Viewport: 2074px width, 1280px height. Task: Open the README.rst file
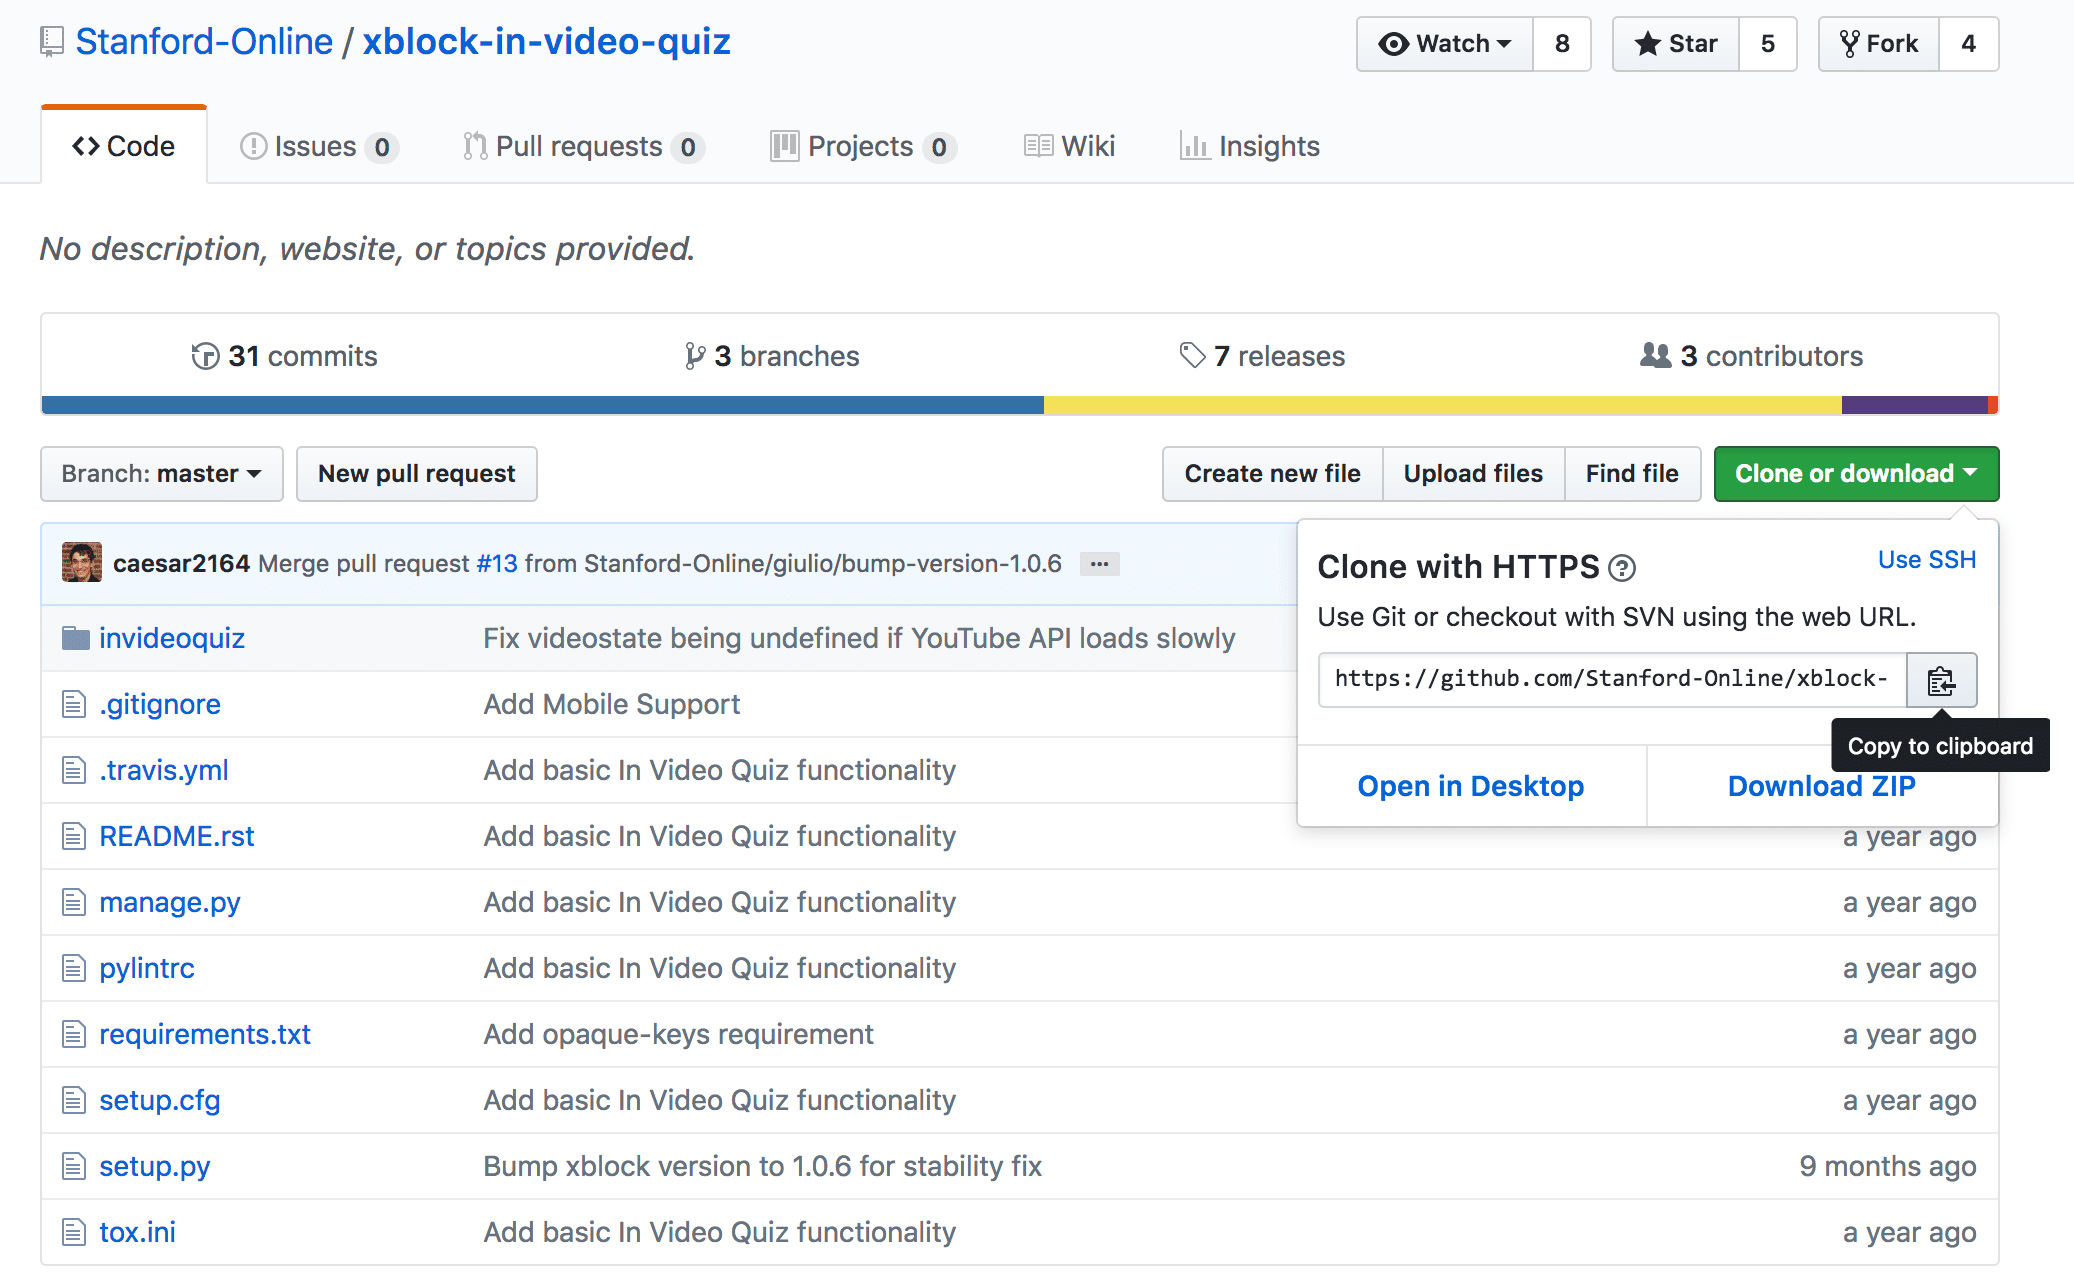177,836
